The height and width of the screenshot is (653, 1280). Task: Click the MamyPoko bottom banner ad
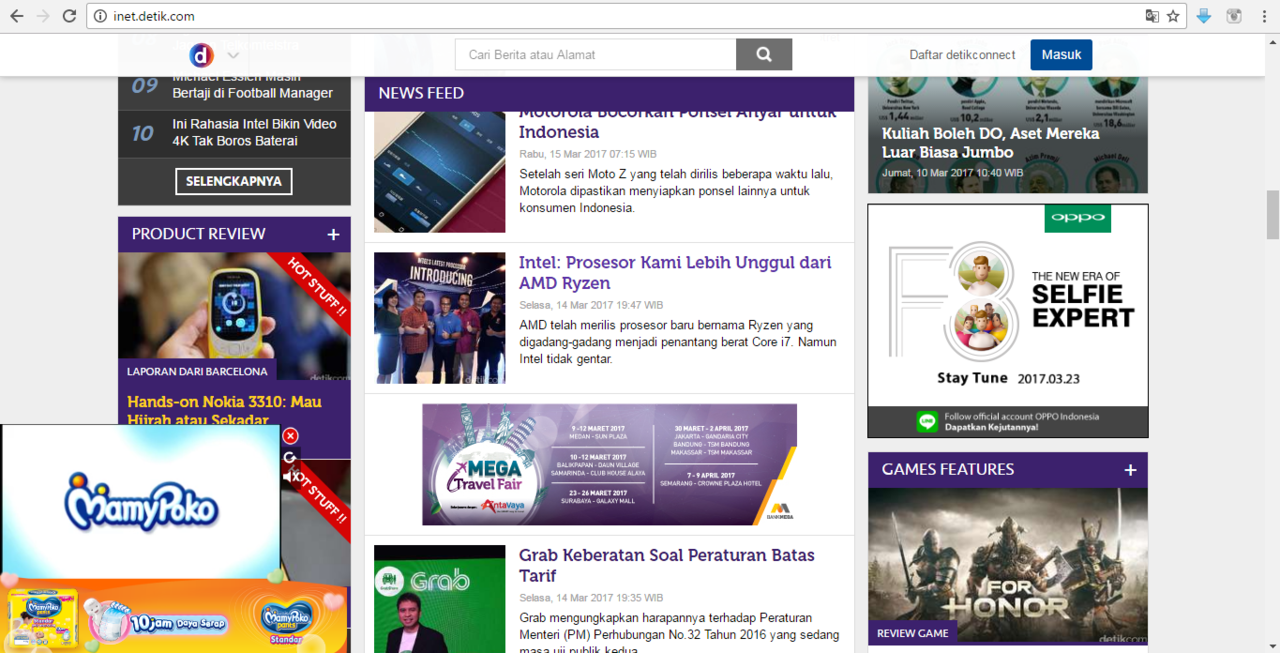click(175, 614)
